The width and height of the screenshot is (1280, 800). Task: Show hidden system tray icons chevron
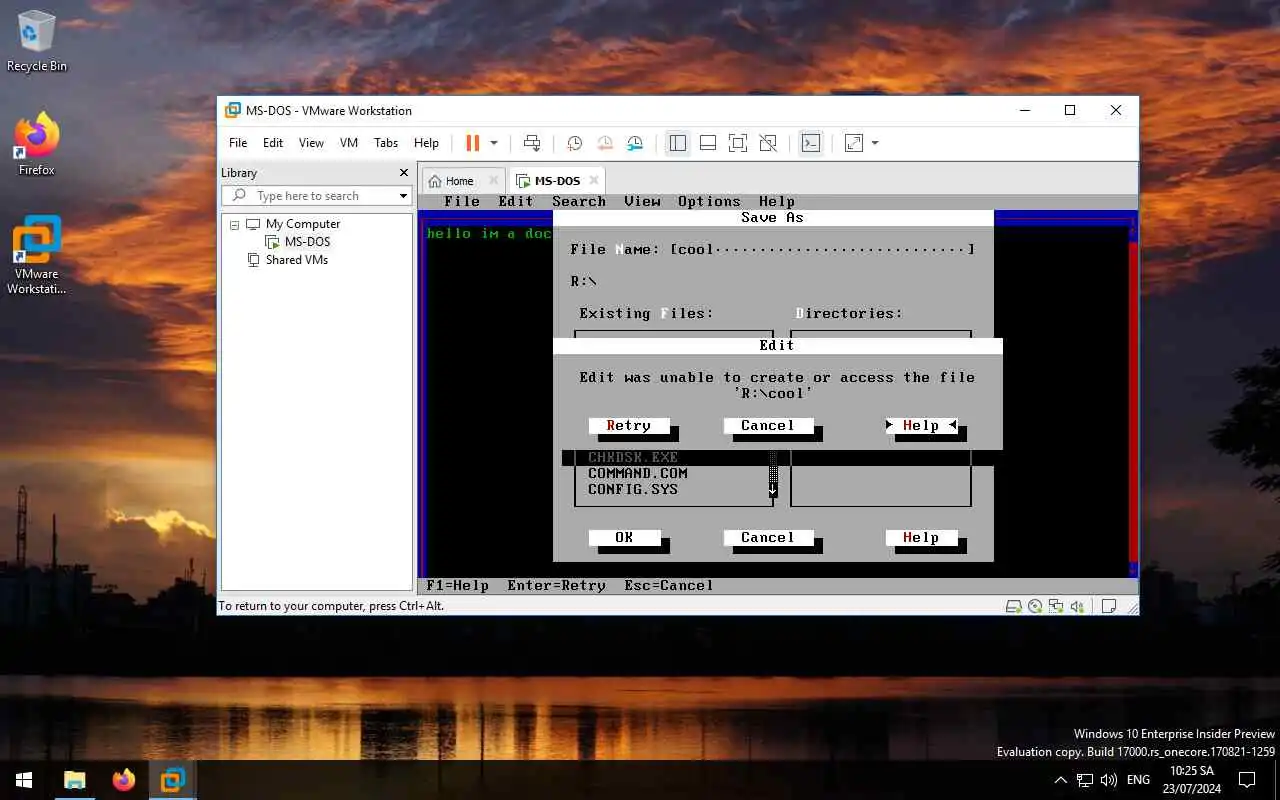tap(1061, 780)
